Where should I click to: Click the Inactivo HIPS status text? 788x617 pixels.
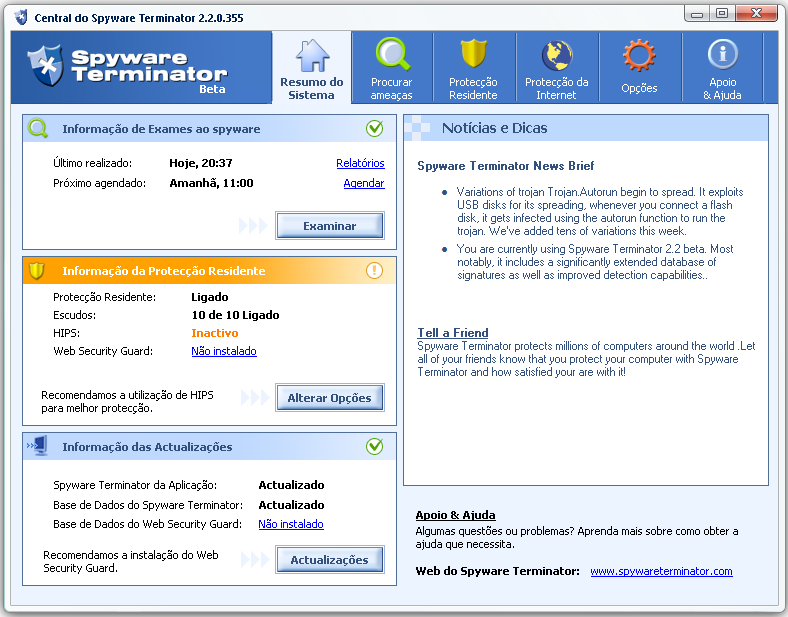click(215, 333)
